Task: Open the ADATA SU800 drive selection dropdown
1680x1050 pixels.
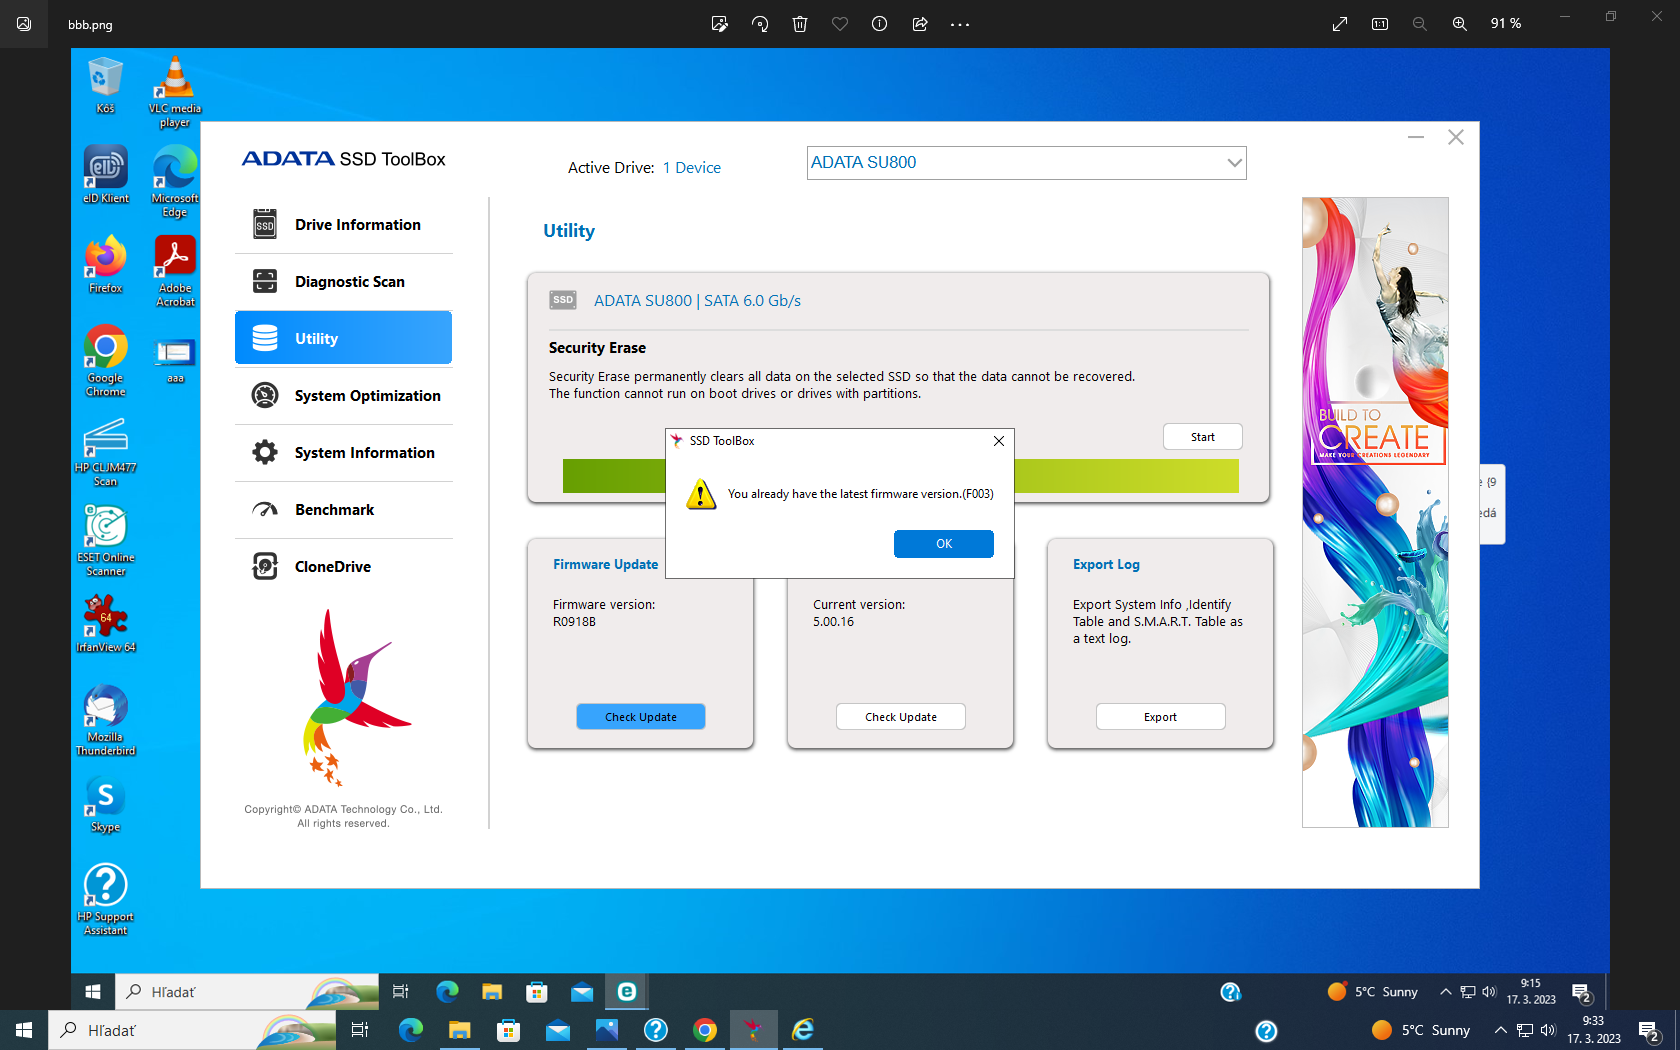Action: click(1234, 162)
